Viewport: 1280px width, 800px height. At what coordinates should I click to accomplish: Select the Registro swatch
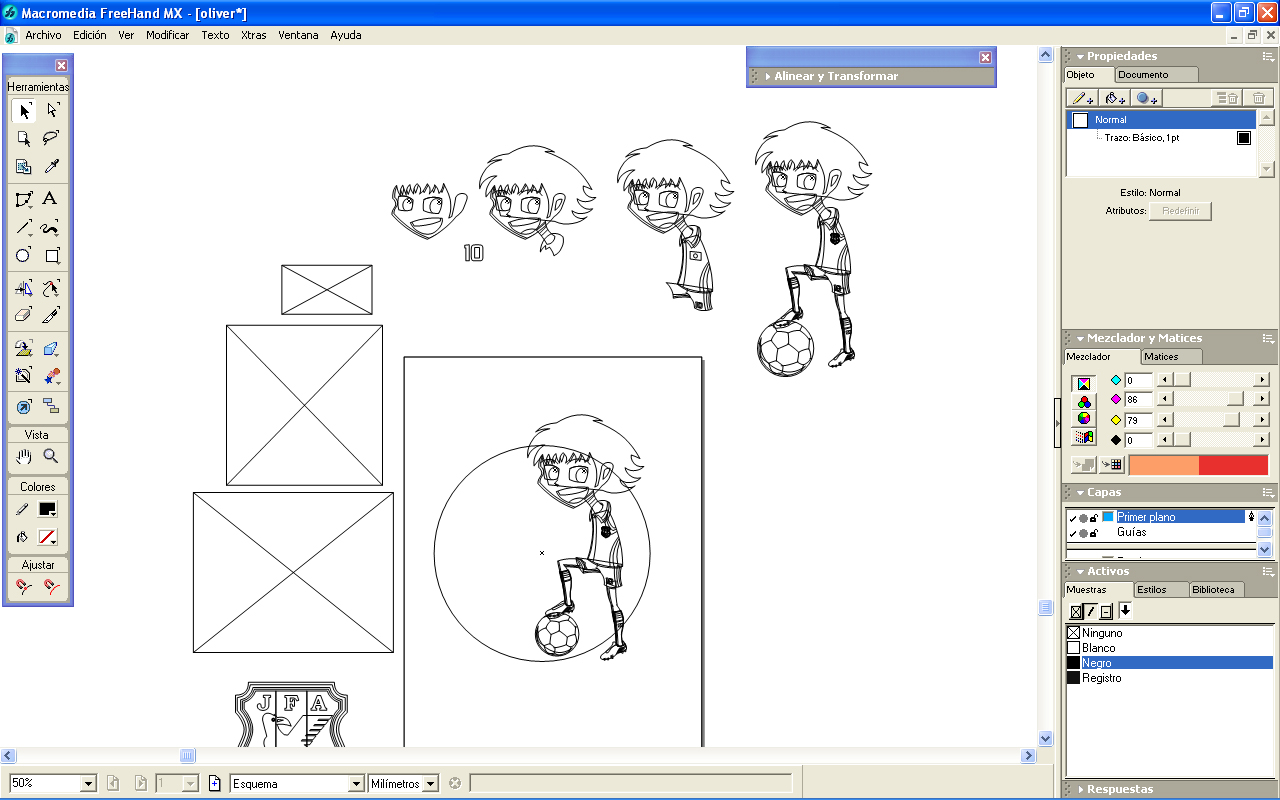(1169, 678)
